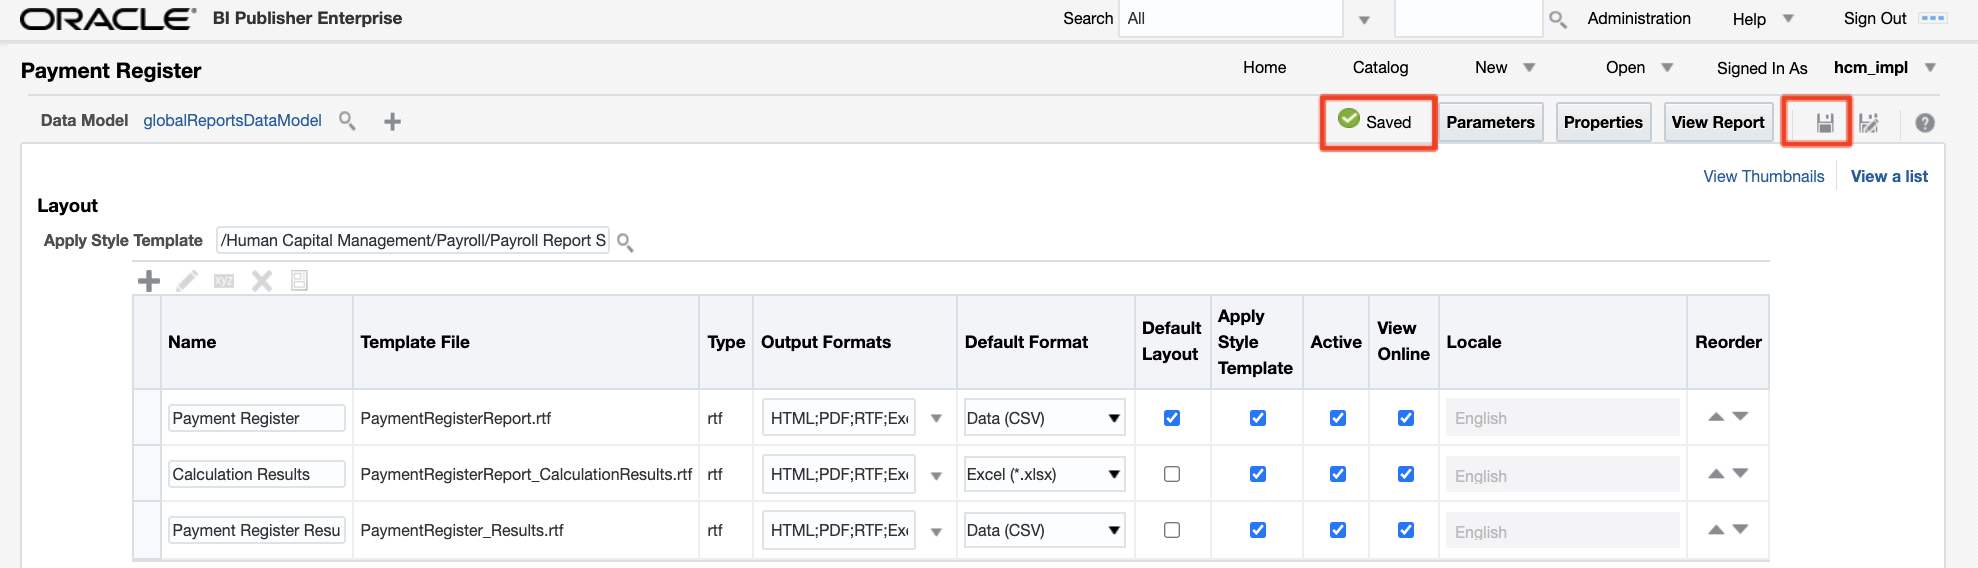Click the delete layout X icon
The height and width of the screenshot is (568, 1978).
[x=262, y=281]
